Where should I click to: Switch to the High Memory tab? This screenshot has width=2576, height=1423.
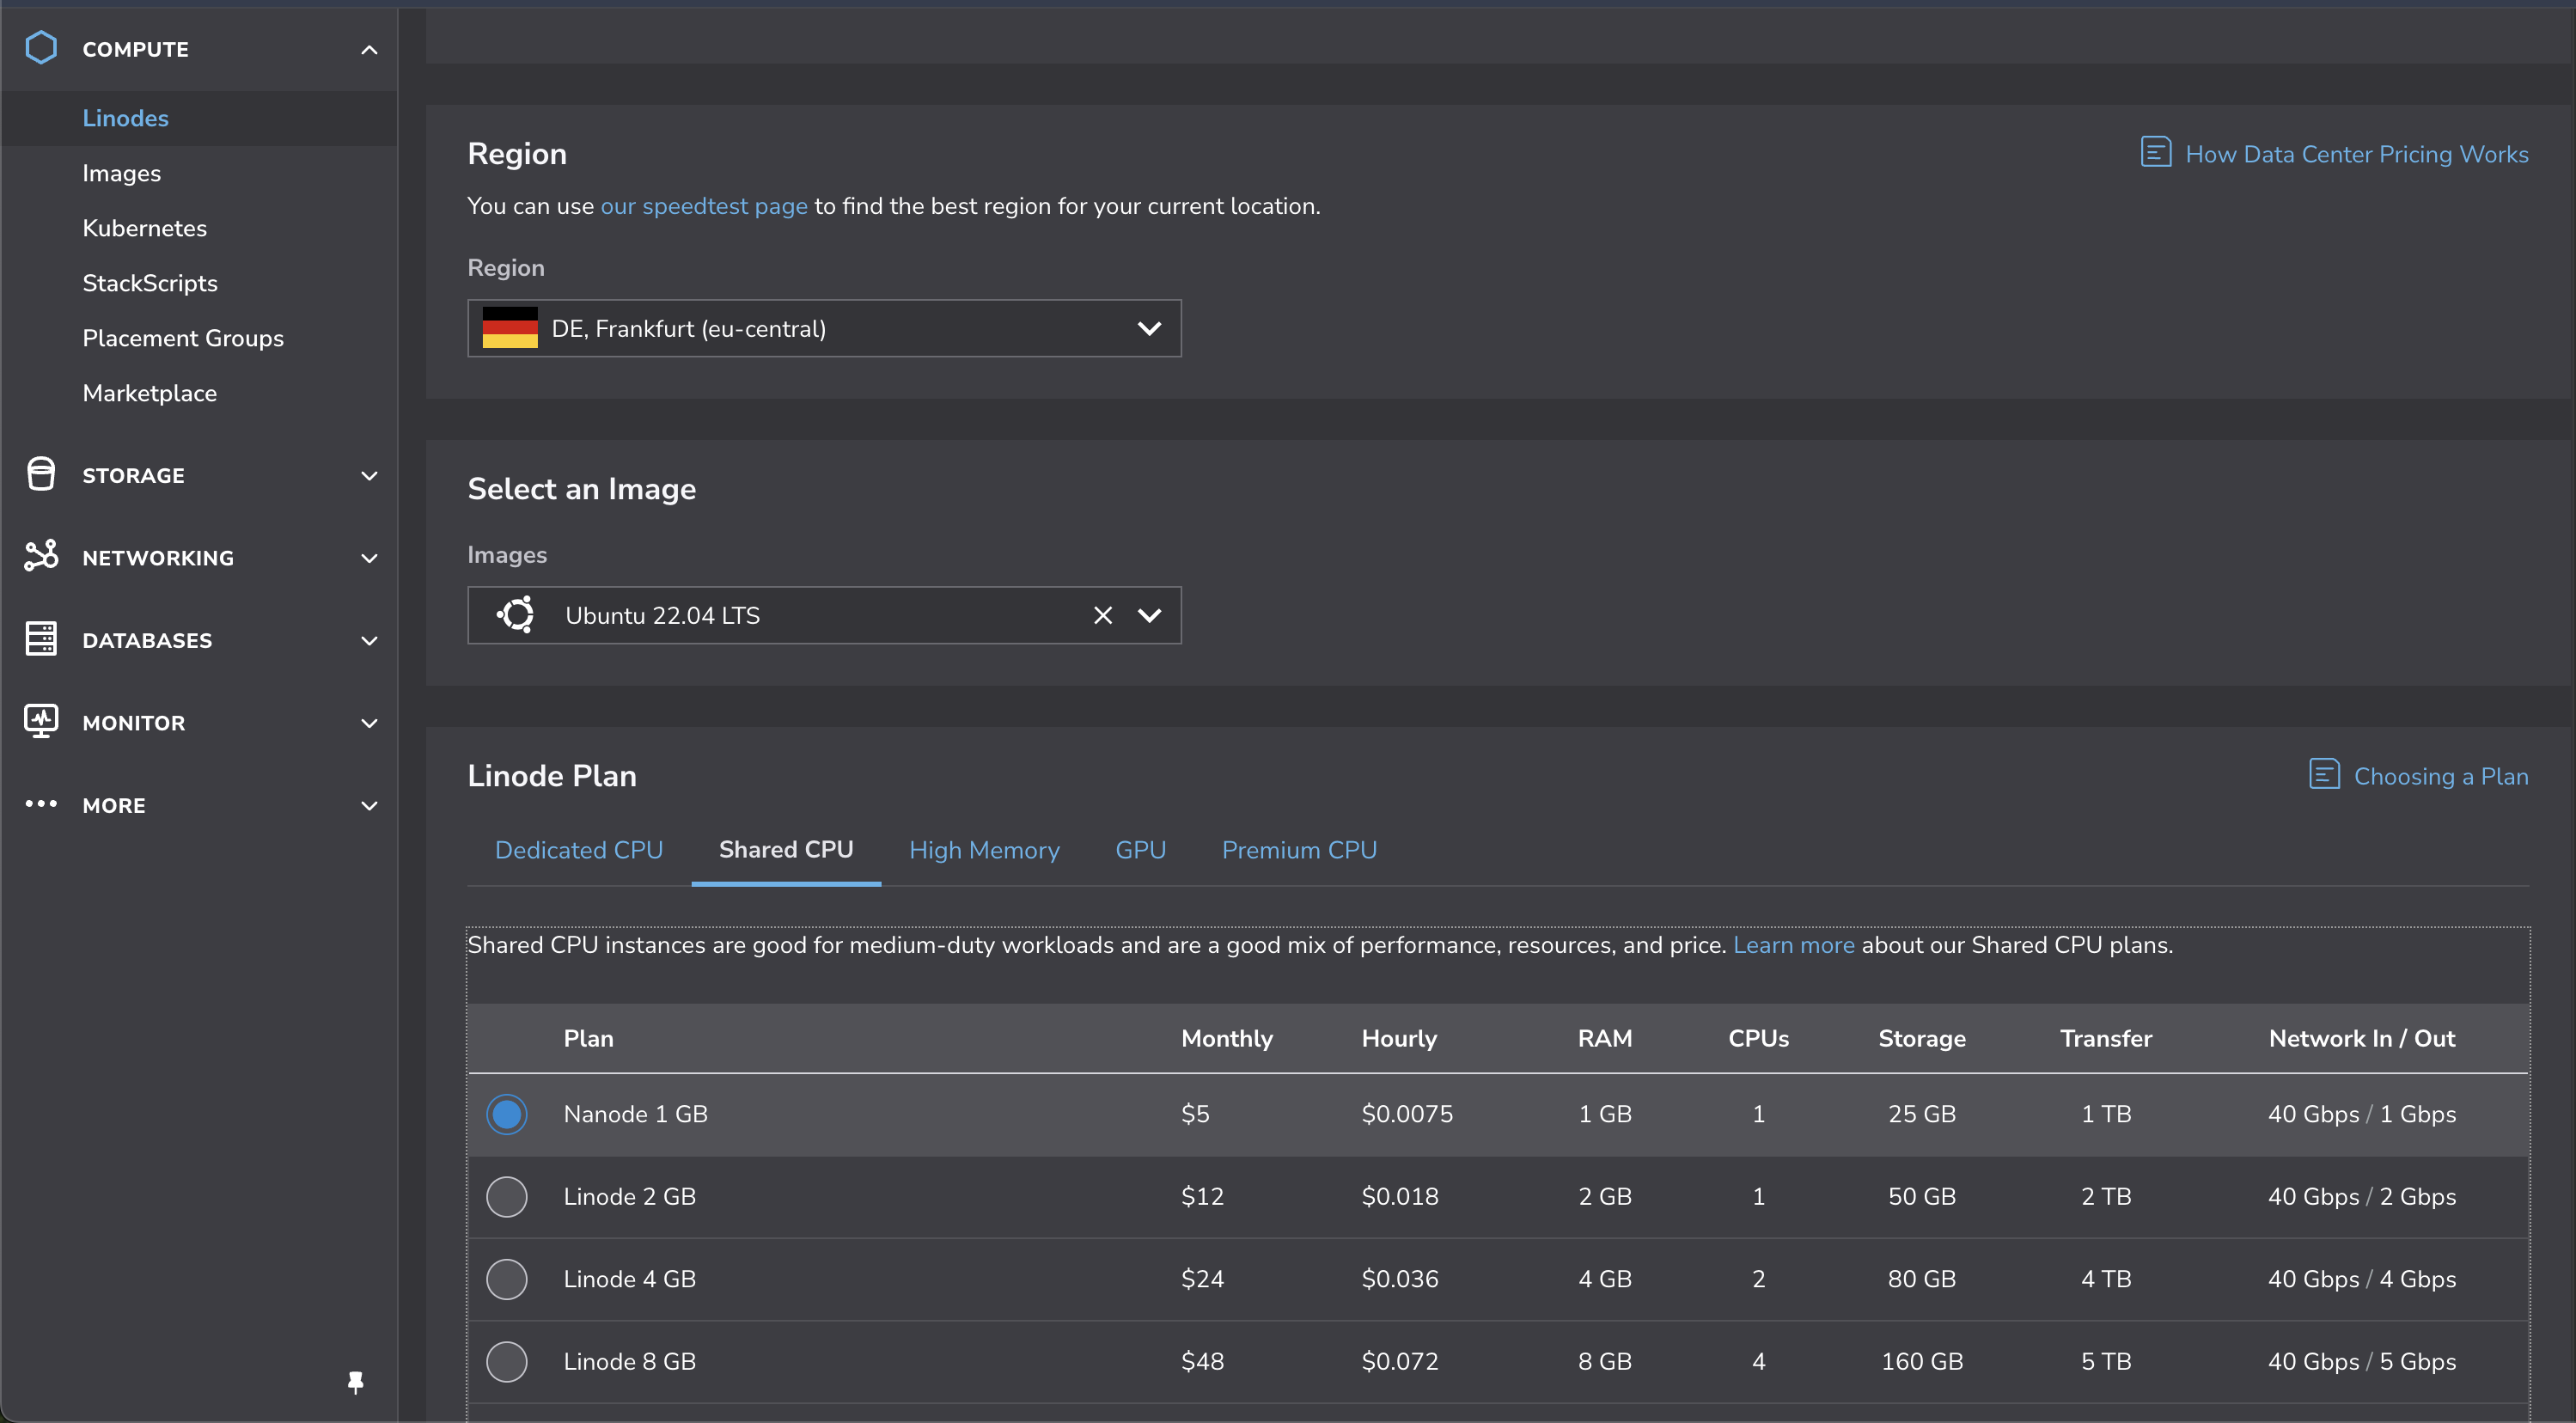coord(983,850)
